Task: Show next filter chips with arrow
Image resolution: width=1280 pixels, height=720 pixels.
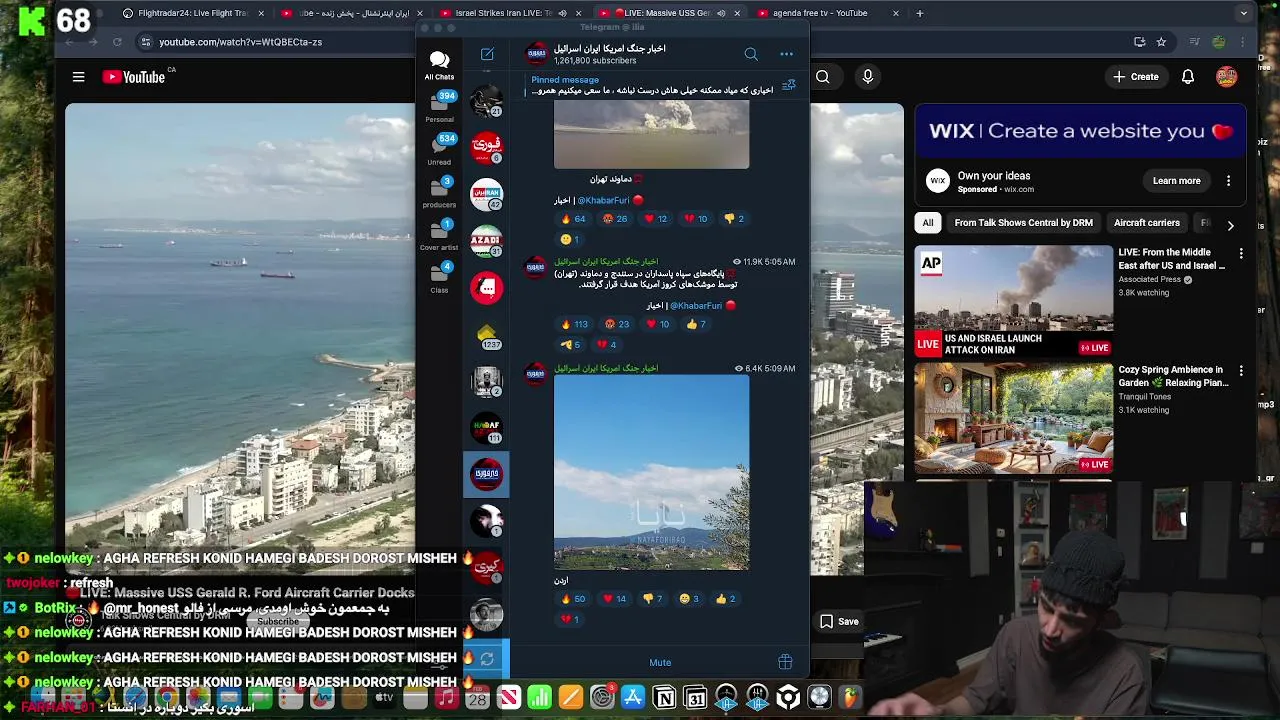Action: 1230,226
